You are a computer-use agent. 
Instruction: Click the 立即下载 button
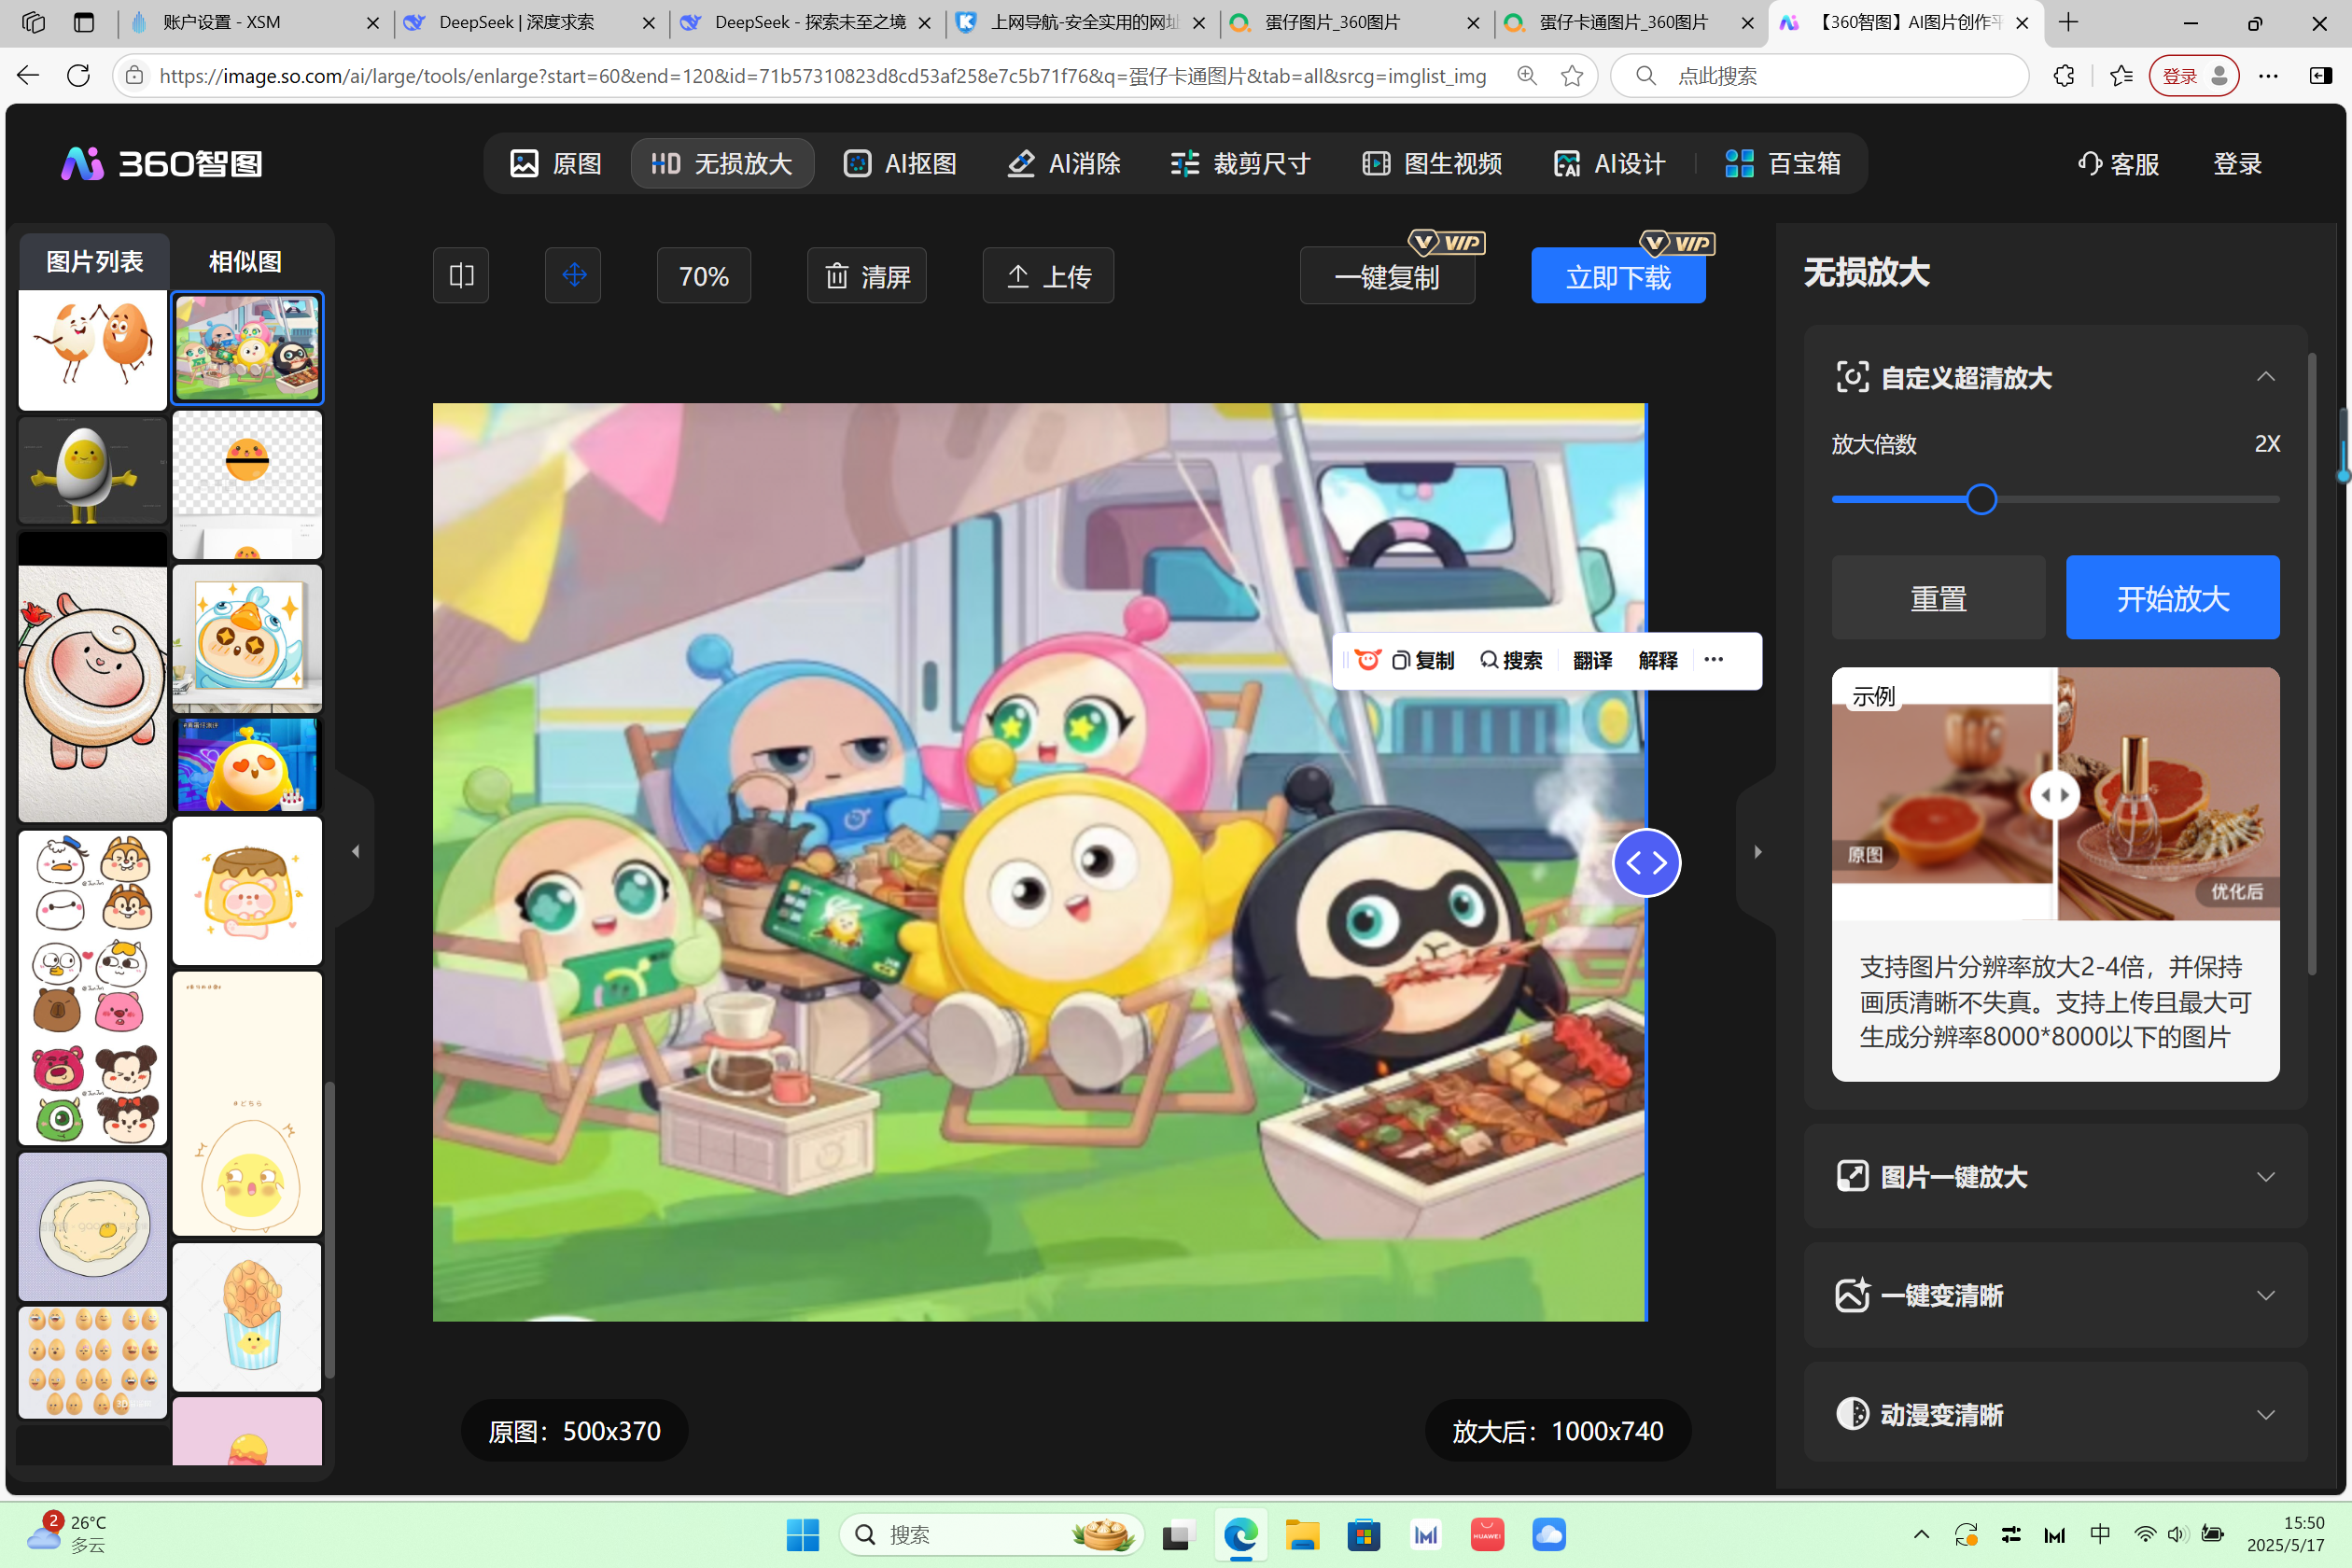(x=1618, y=276)
